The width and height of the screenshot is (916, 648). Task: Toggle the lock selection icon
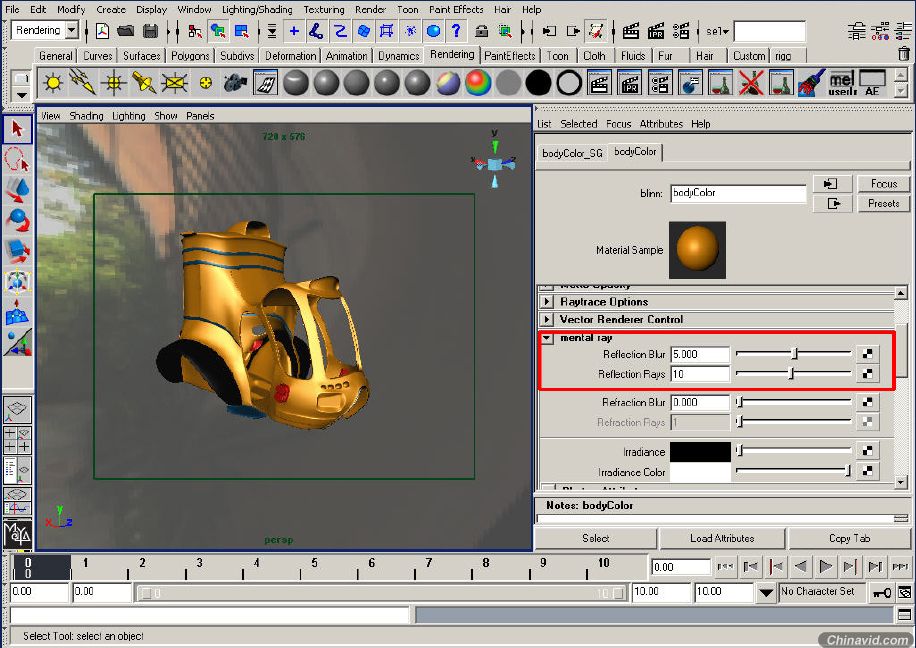tap(481, 31)
